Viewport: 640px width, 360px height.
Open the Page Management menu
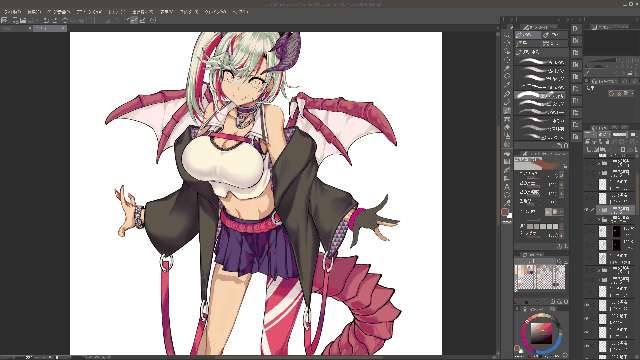[x=59, y=12]
